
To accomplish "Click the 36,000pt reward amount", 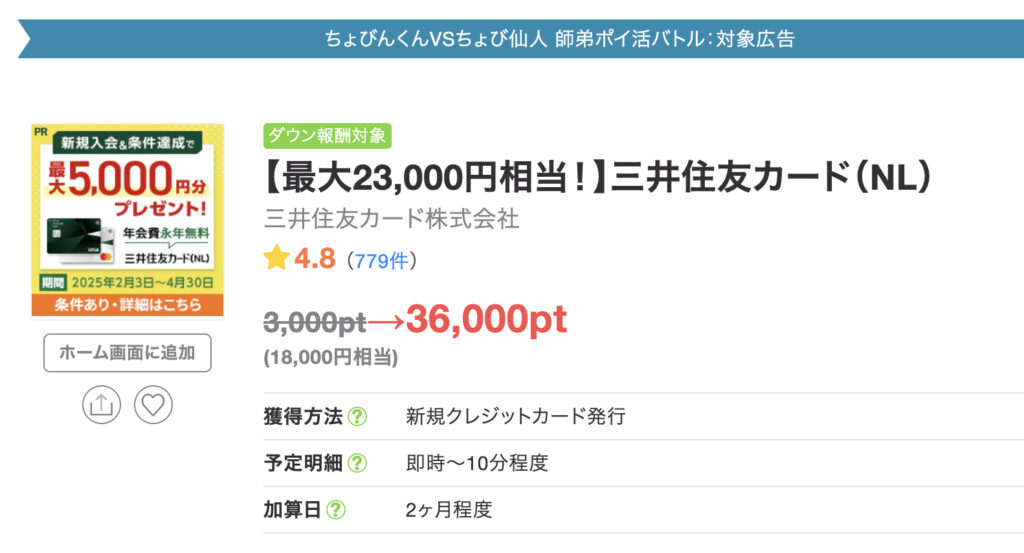I will click(487, 319).
